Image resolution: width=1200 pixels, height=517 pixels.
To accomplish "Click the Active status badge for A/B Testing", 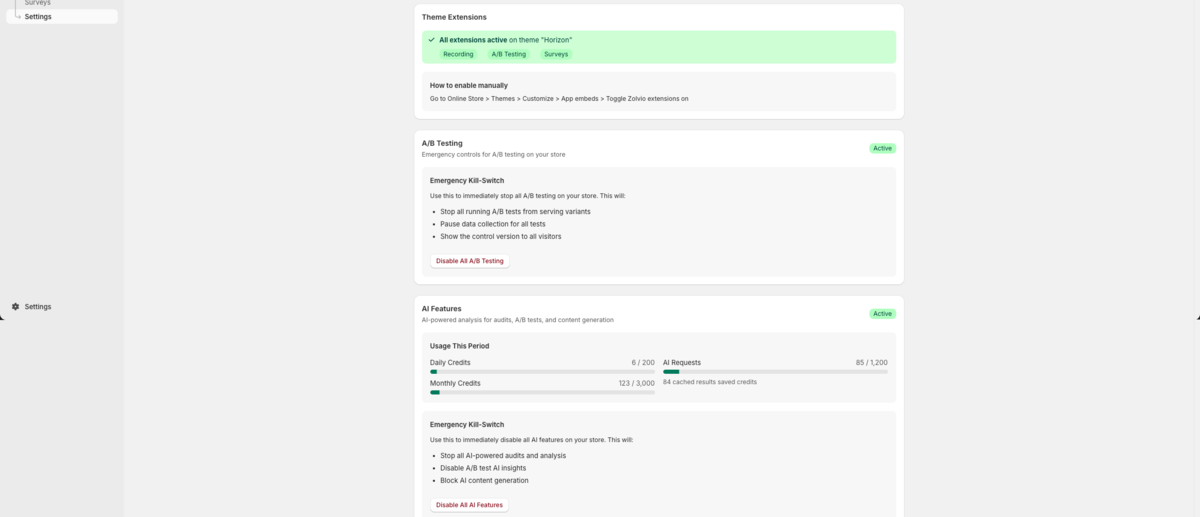I will [x=882, y=148].
